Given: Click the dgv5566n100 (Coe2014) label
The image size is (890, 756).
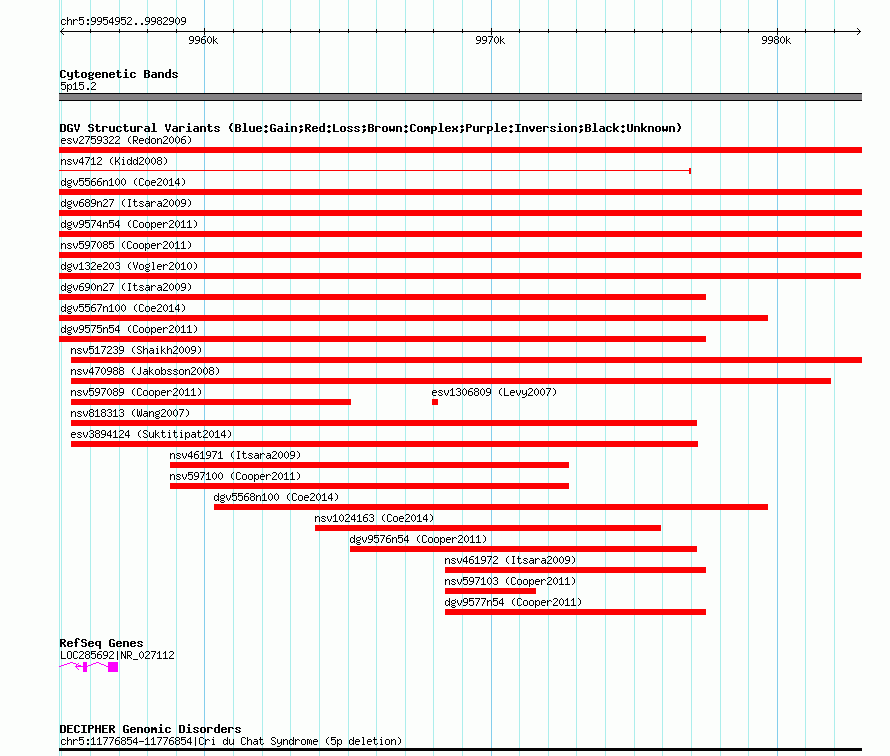Looking at the screenshot, I should click(123, 182).
